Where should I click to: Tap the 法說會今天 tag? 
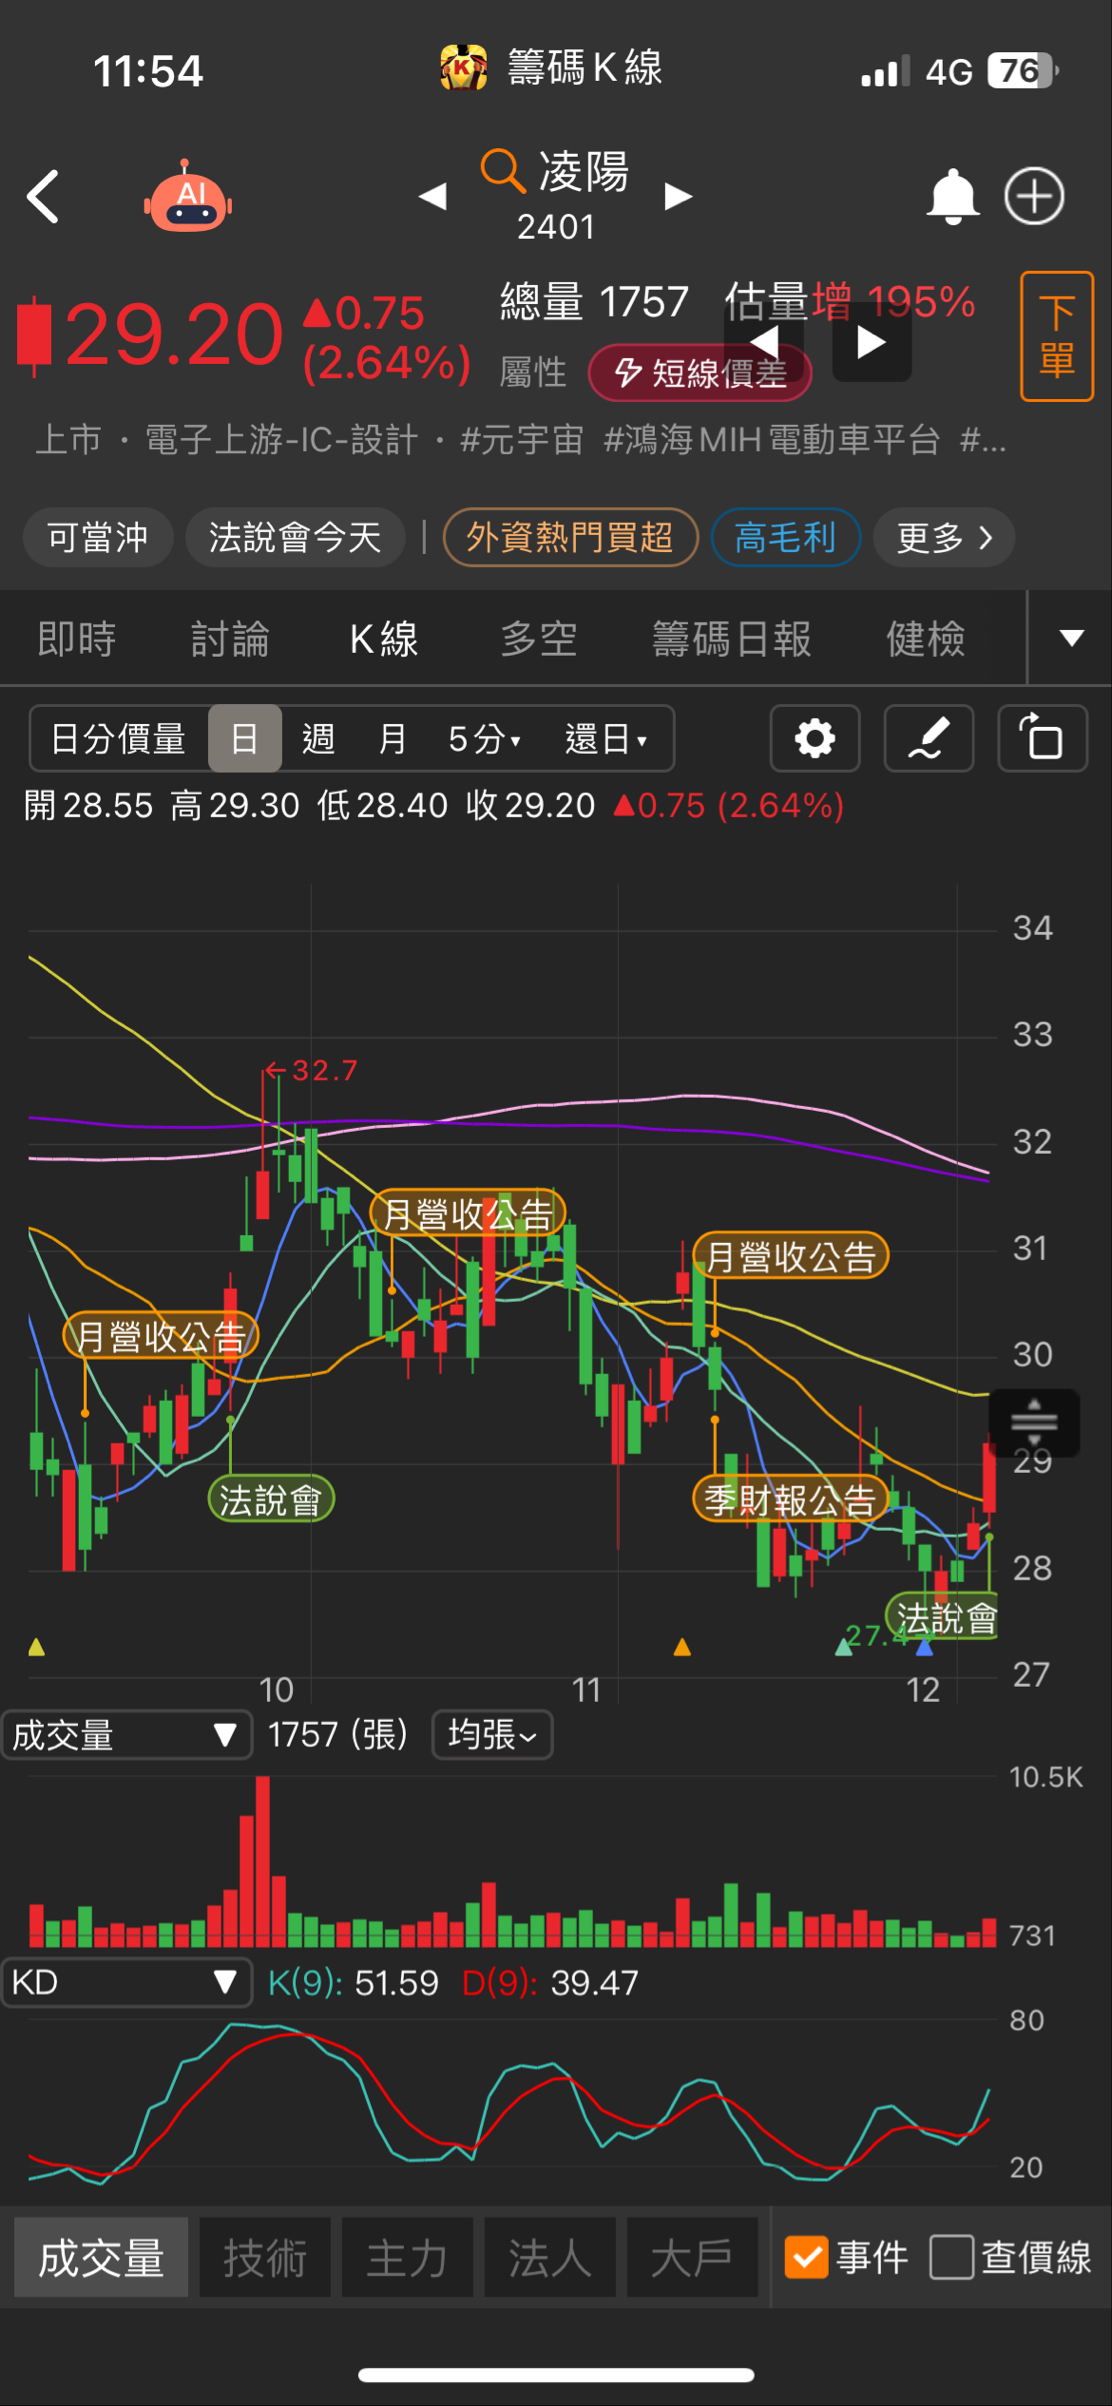click(295, 538)
